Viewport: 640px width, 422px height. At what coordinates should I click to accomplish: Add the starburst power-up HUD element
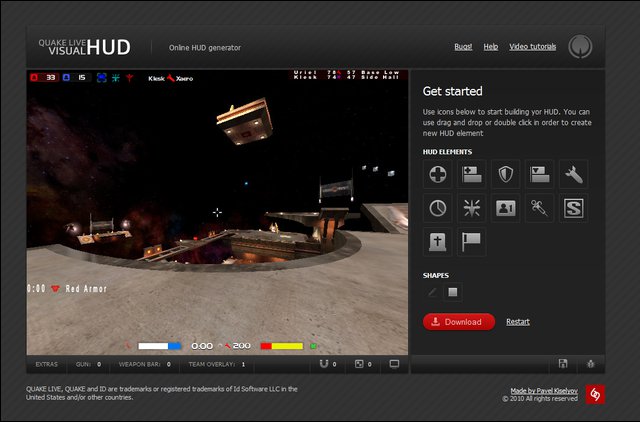tap(472, 208)
